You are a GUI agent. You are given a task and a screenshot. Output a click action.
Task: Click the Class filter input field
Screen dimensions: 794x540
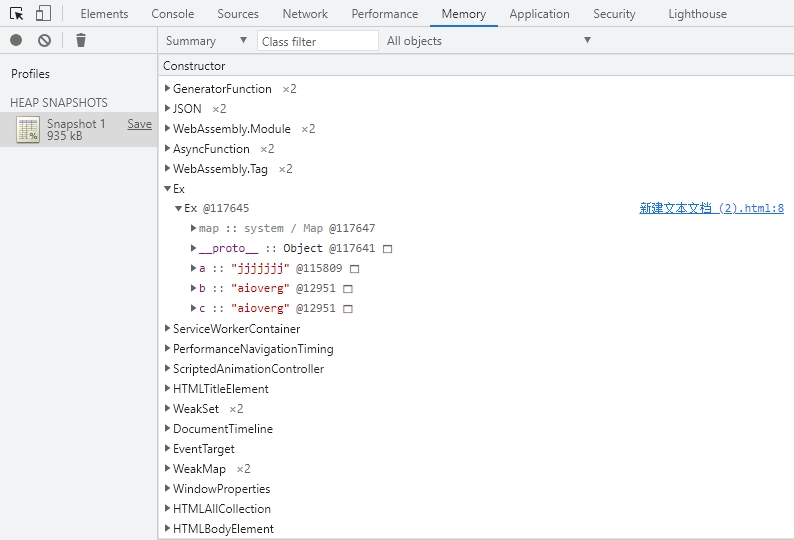point(318,41)
